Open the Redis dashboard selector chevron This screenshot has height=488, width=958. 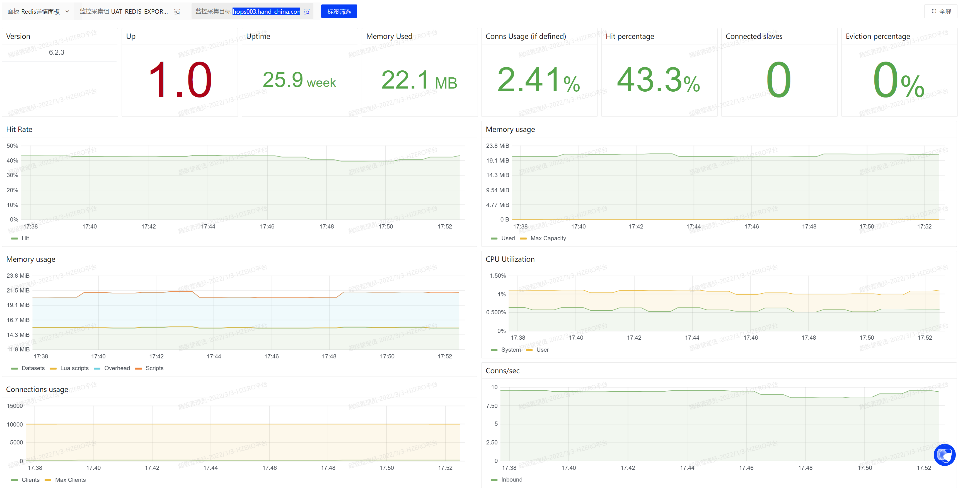click(66, 11)
